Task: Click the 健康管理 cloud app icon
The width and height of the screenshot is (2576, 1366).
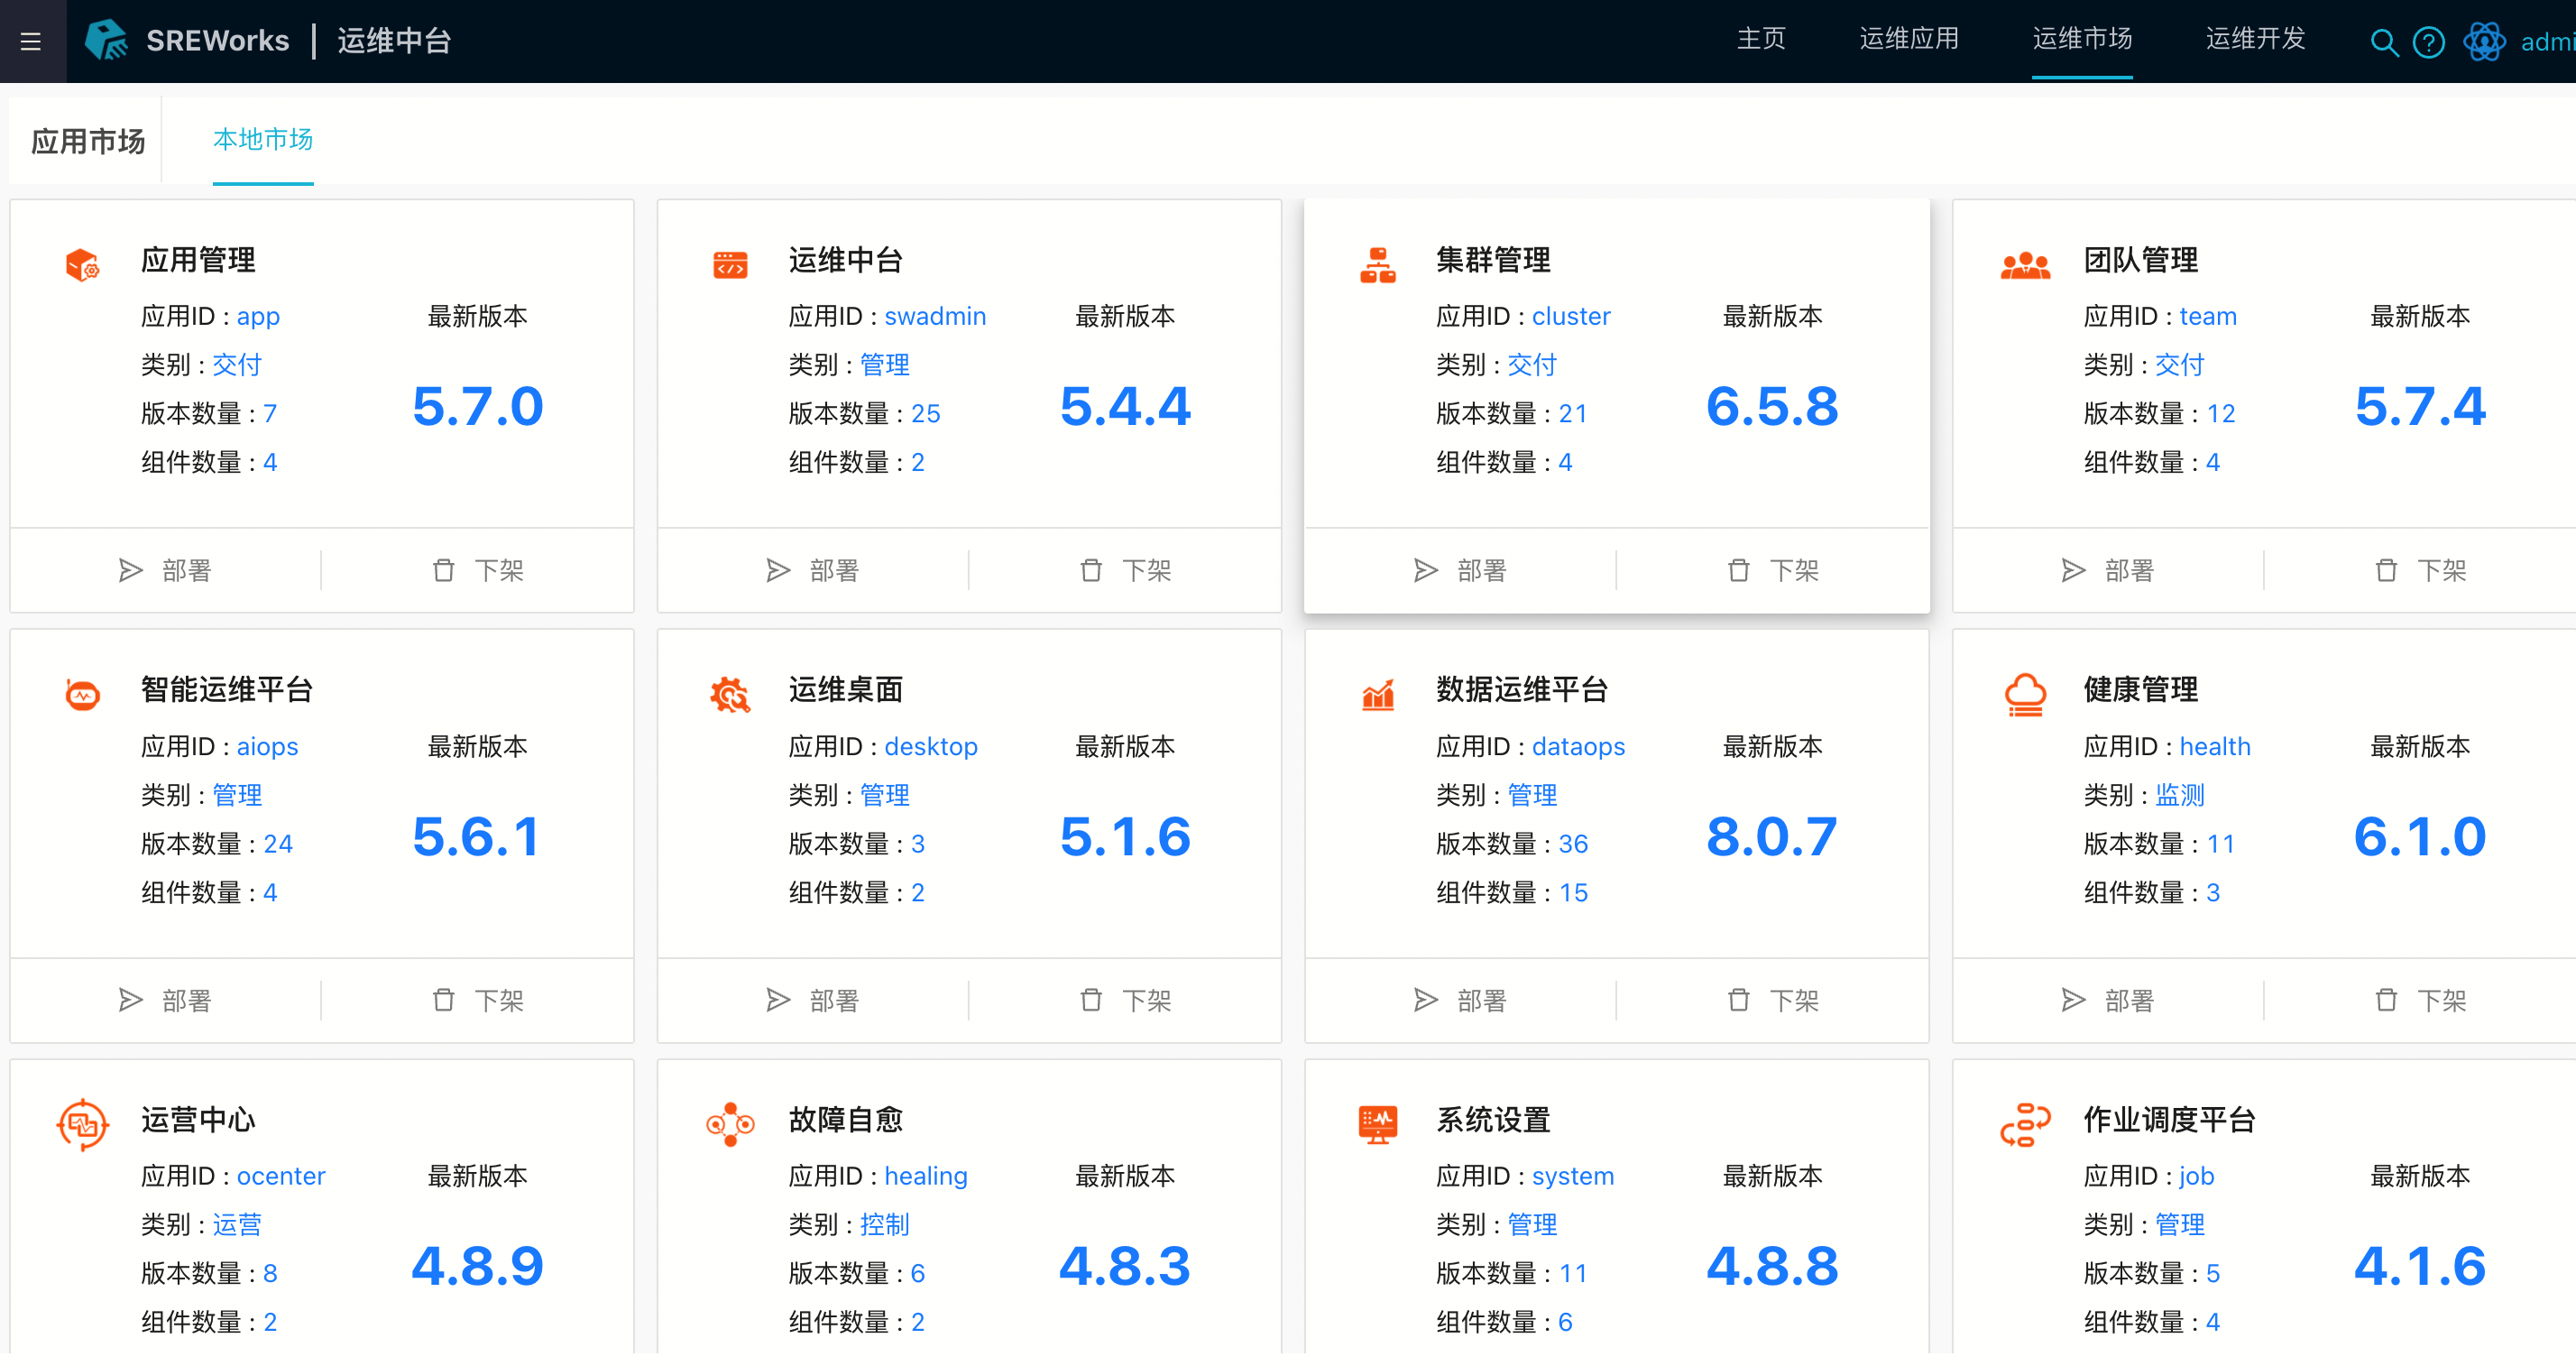Action: coord(2025,695)
